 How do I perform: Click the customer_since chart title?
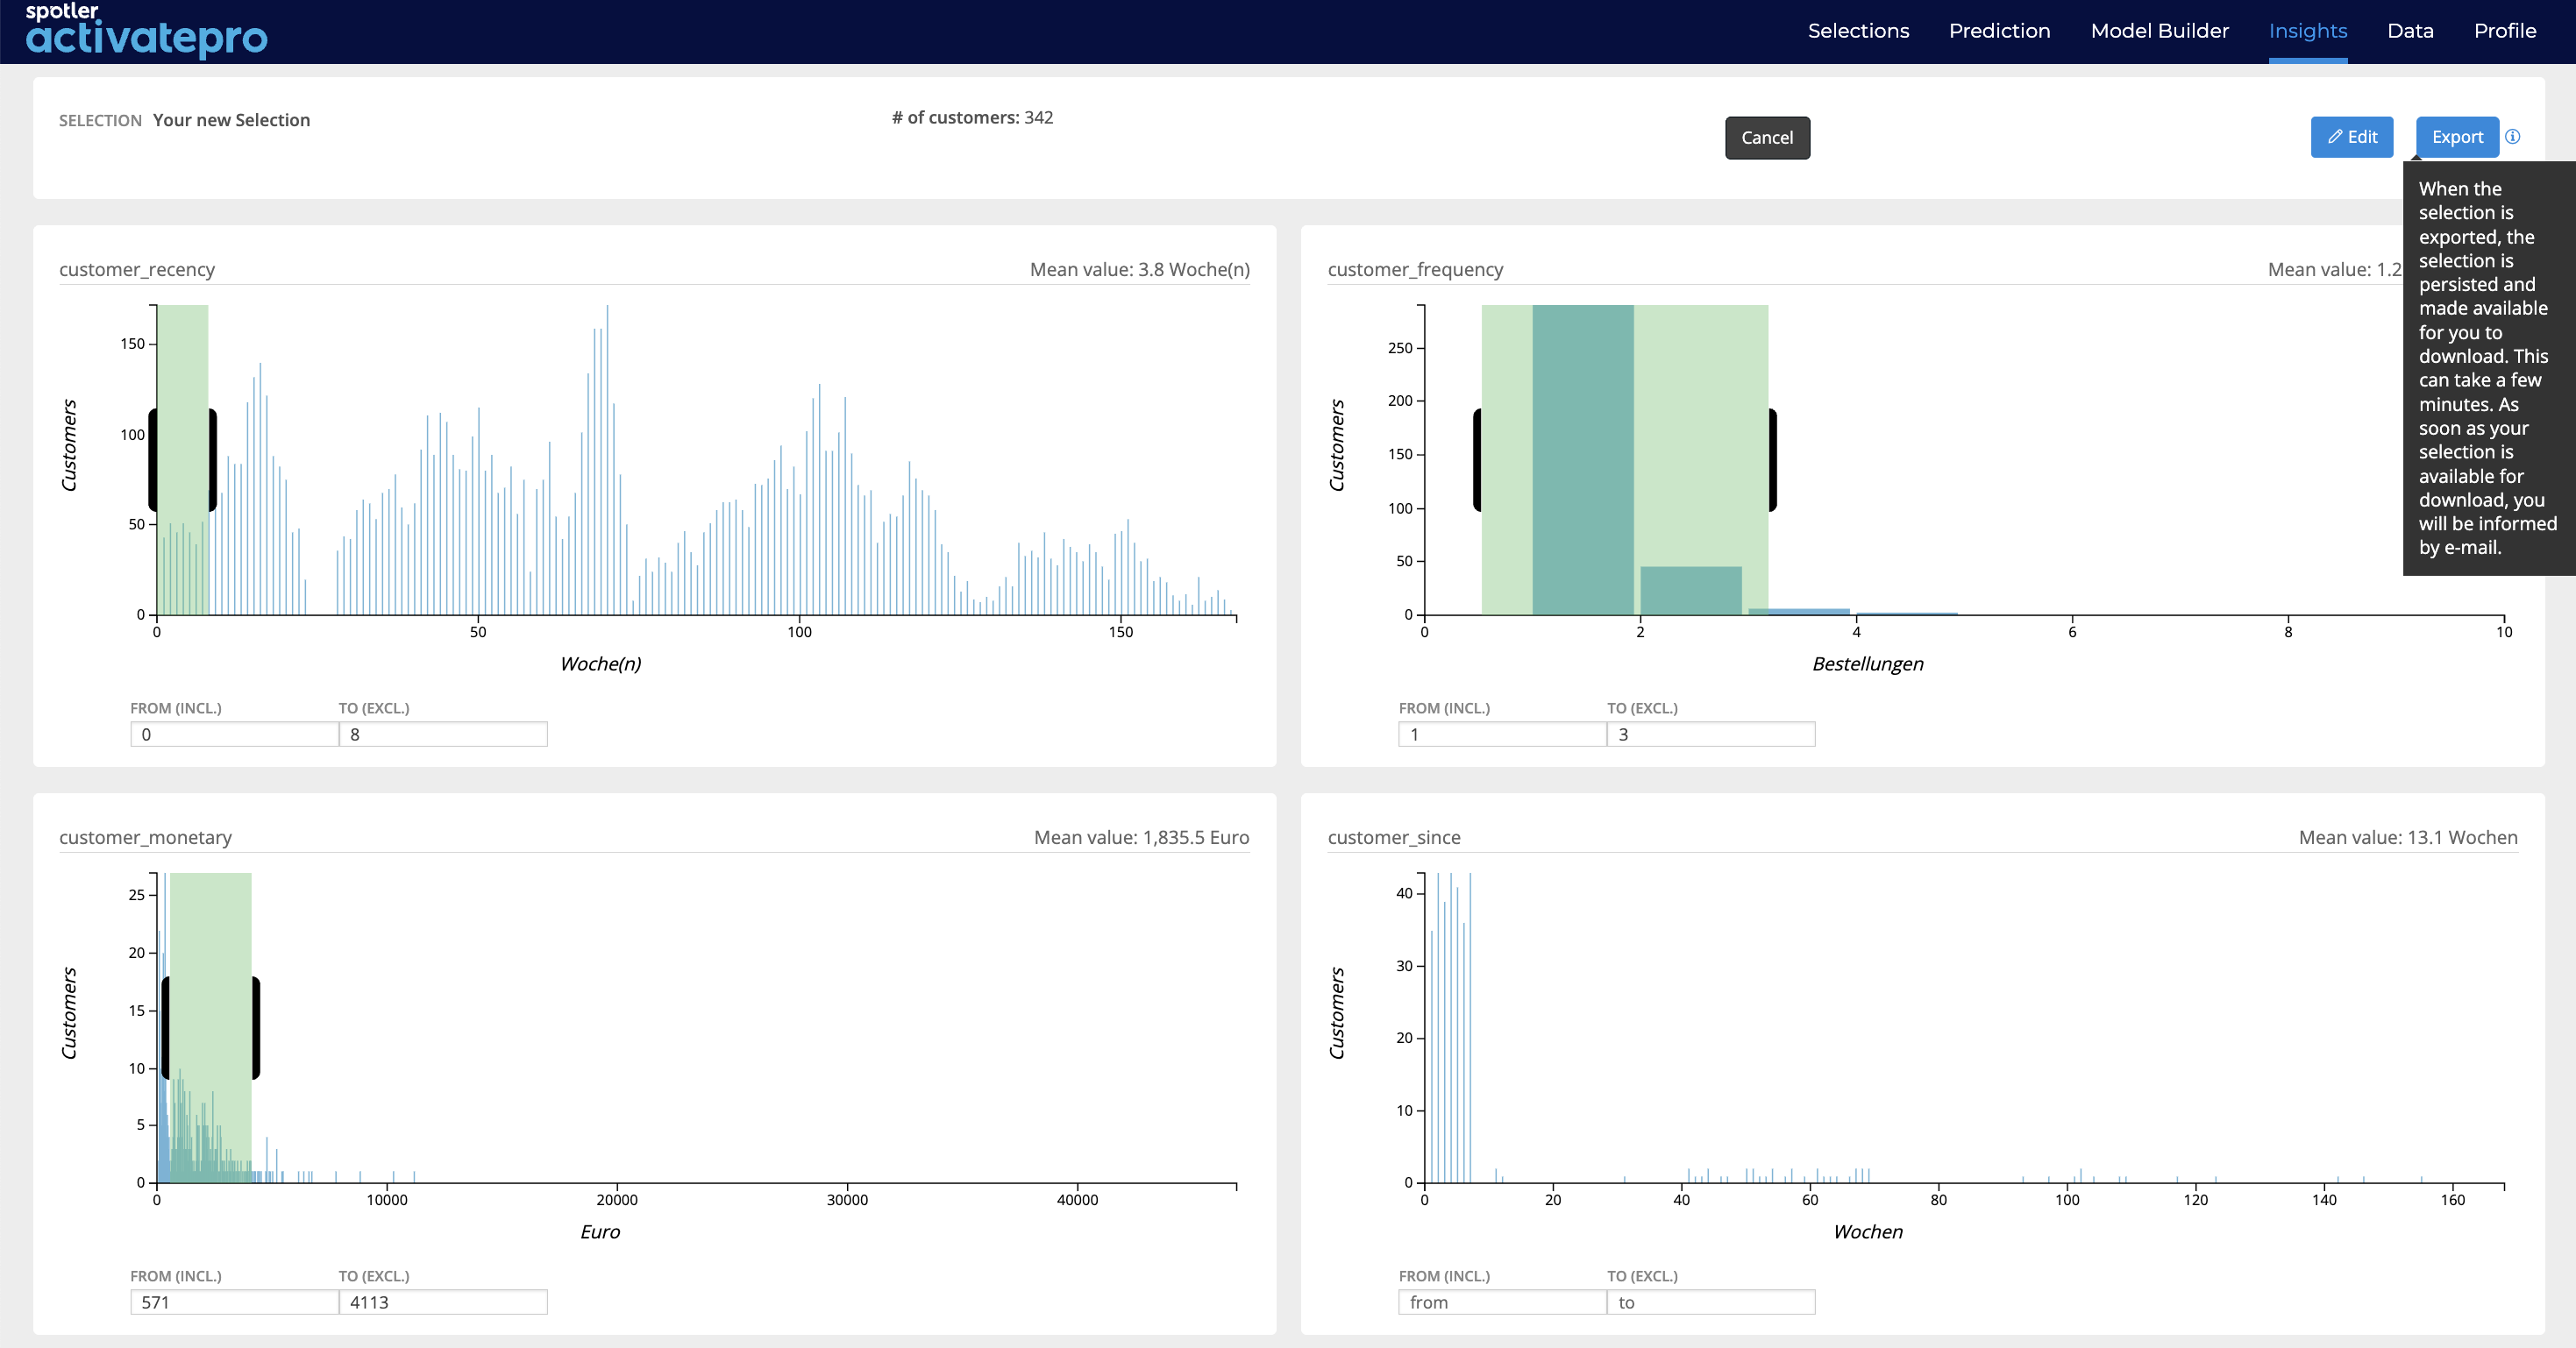pos(1394,837)
